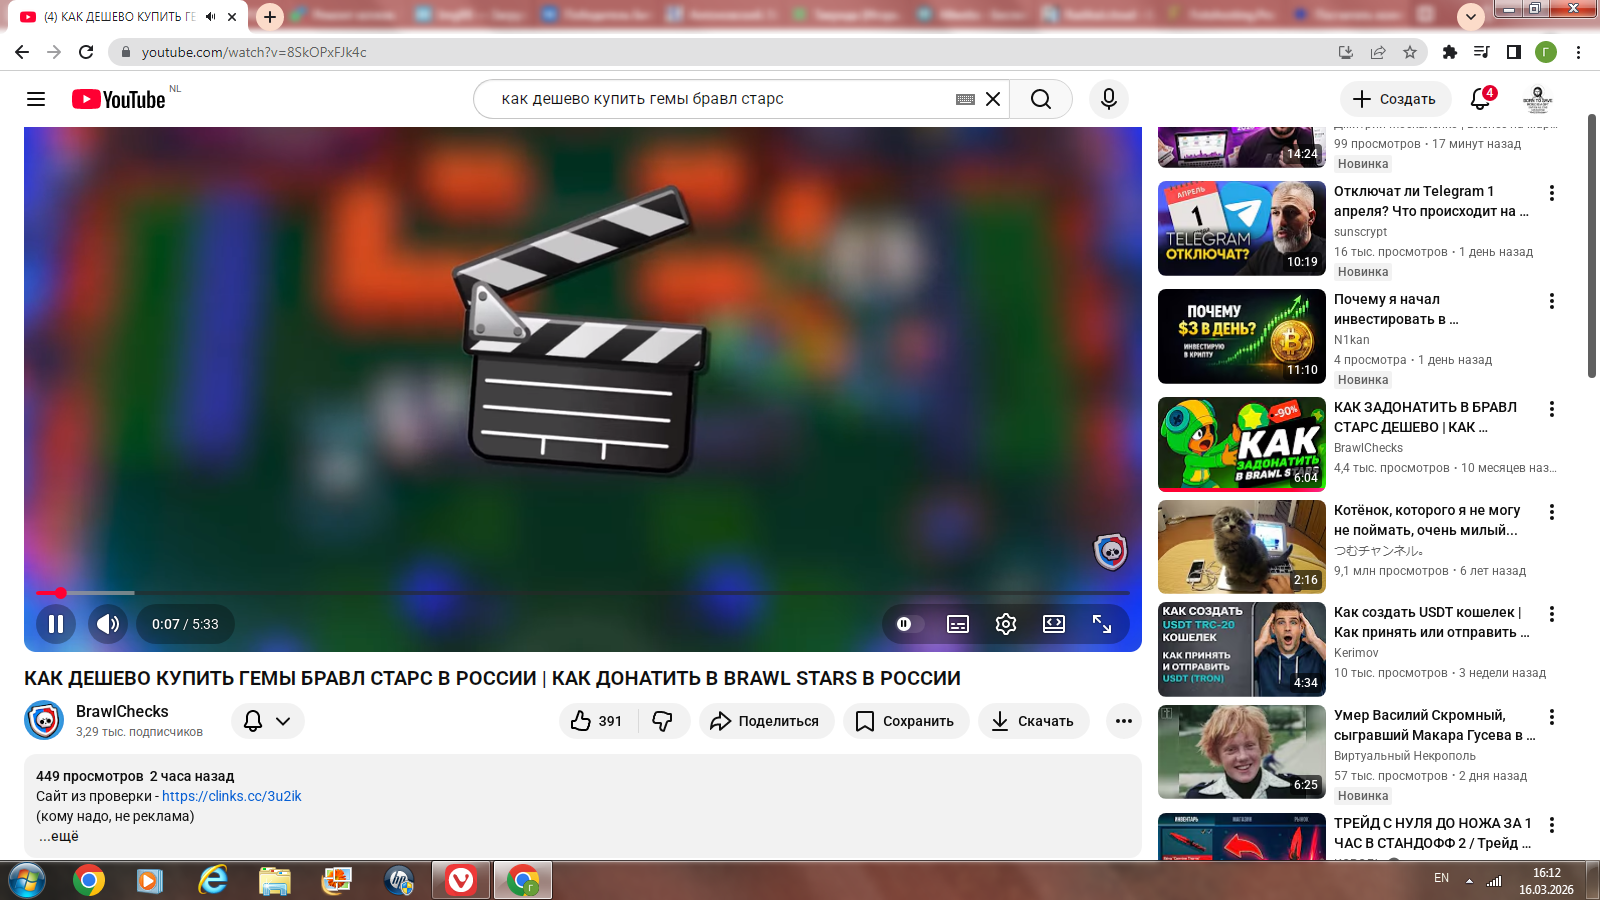Open video settings gear icon

[1005, 624]
